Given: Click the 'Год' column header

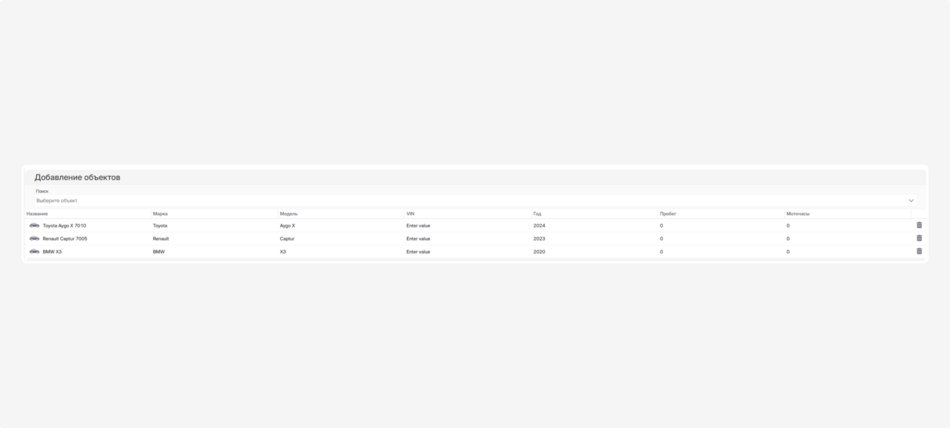Looking at the screenshot, I should pos(537,213).
